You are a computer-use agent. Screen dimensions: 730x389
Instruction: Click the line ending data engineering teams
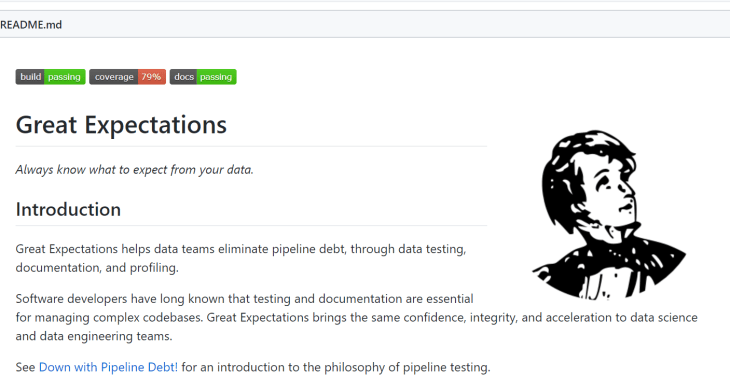point(94,336)
